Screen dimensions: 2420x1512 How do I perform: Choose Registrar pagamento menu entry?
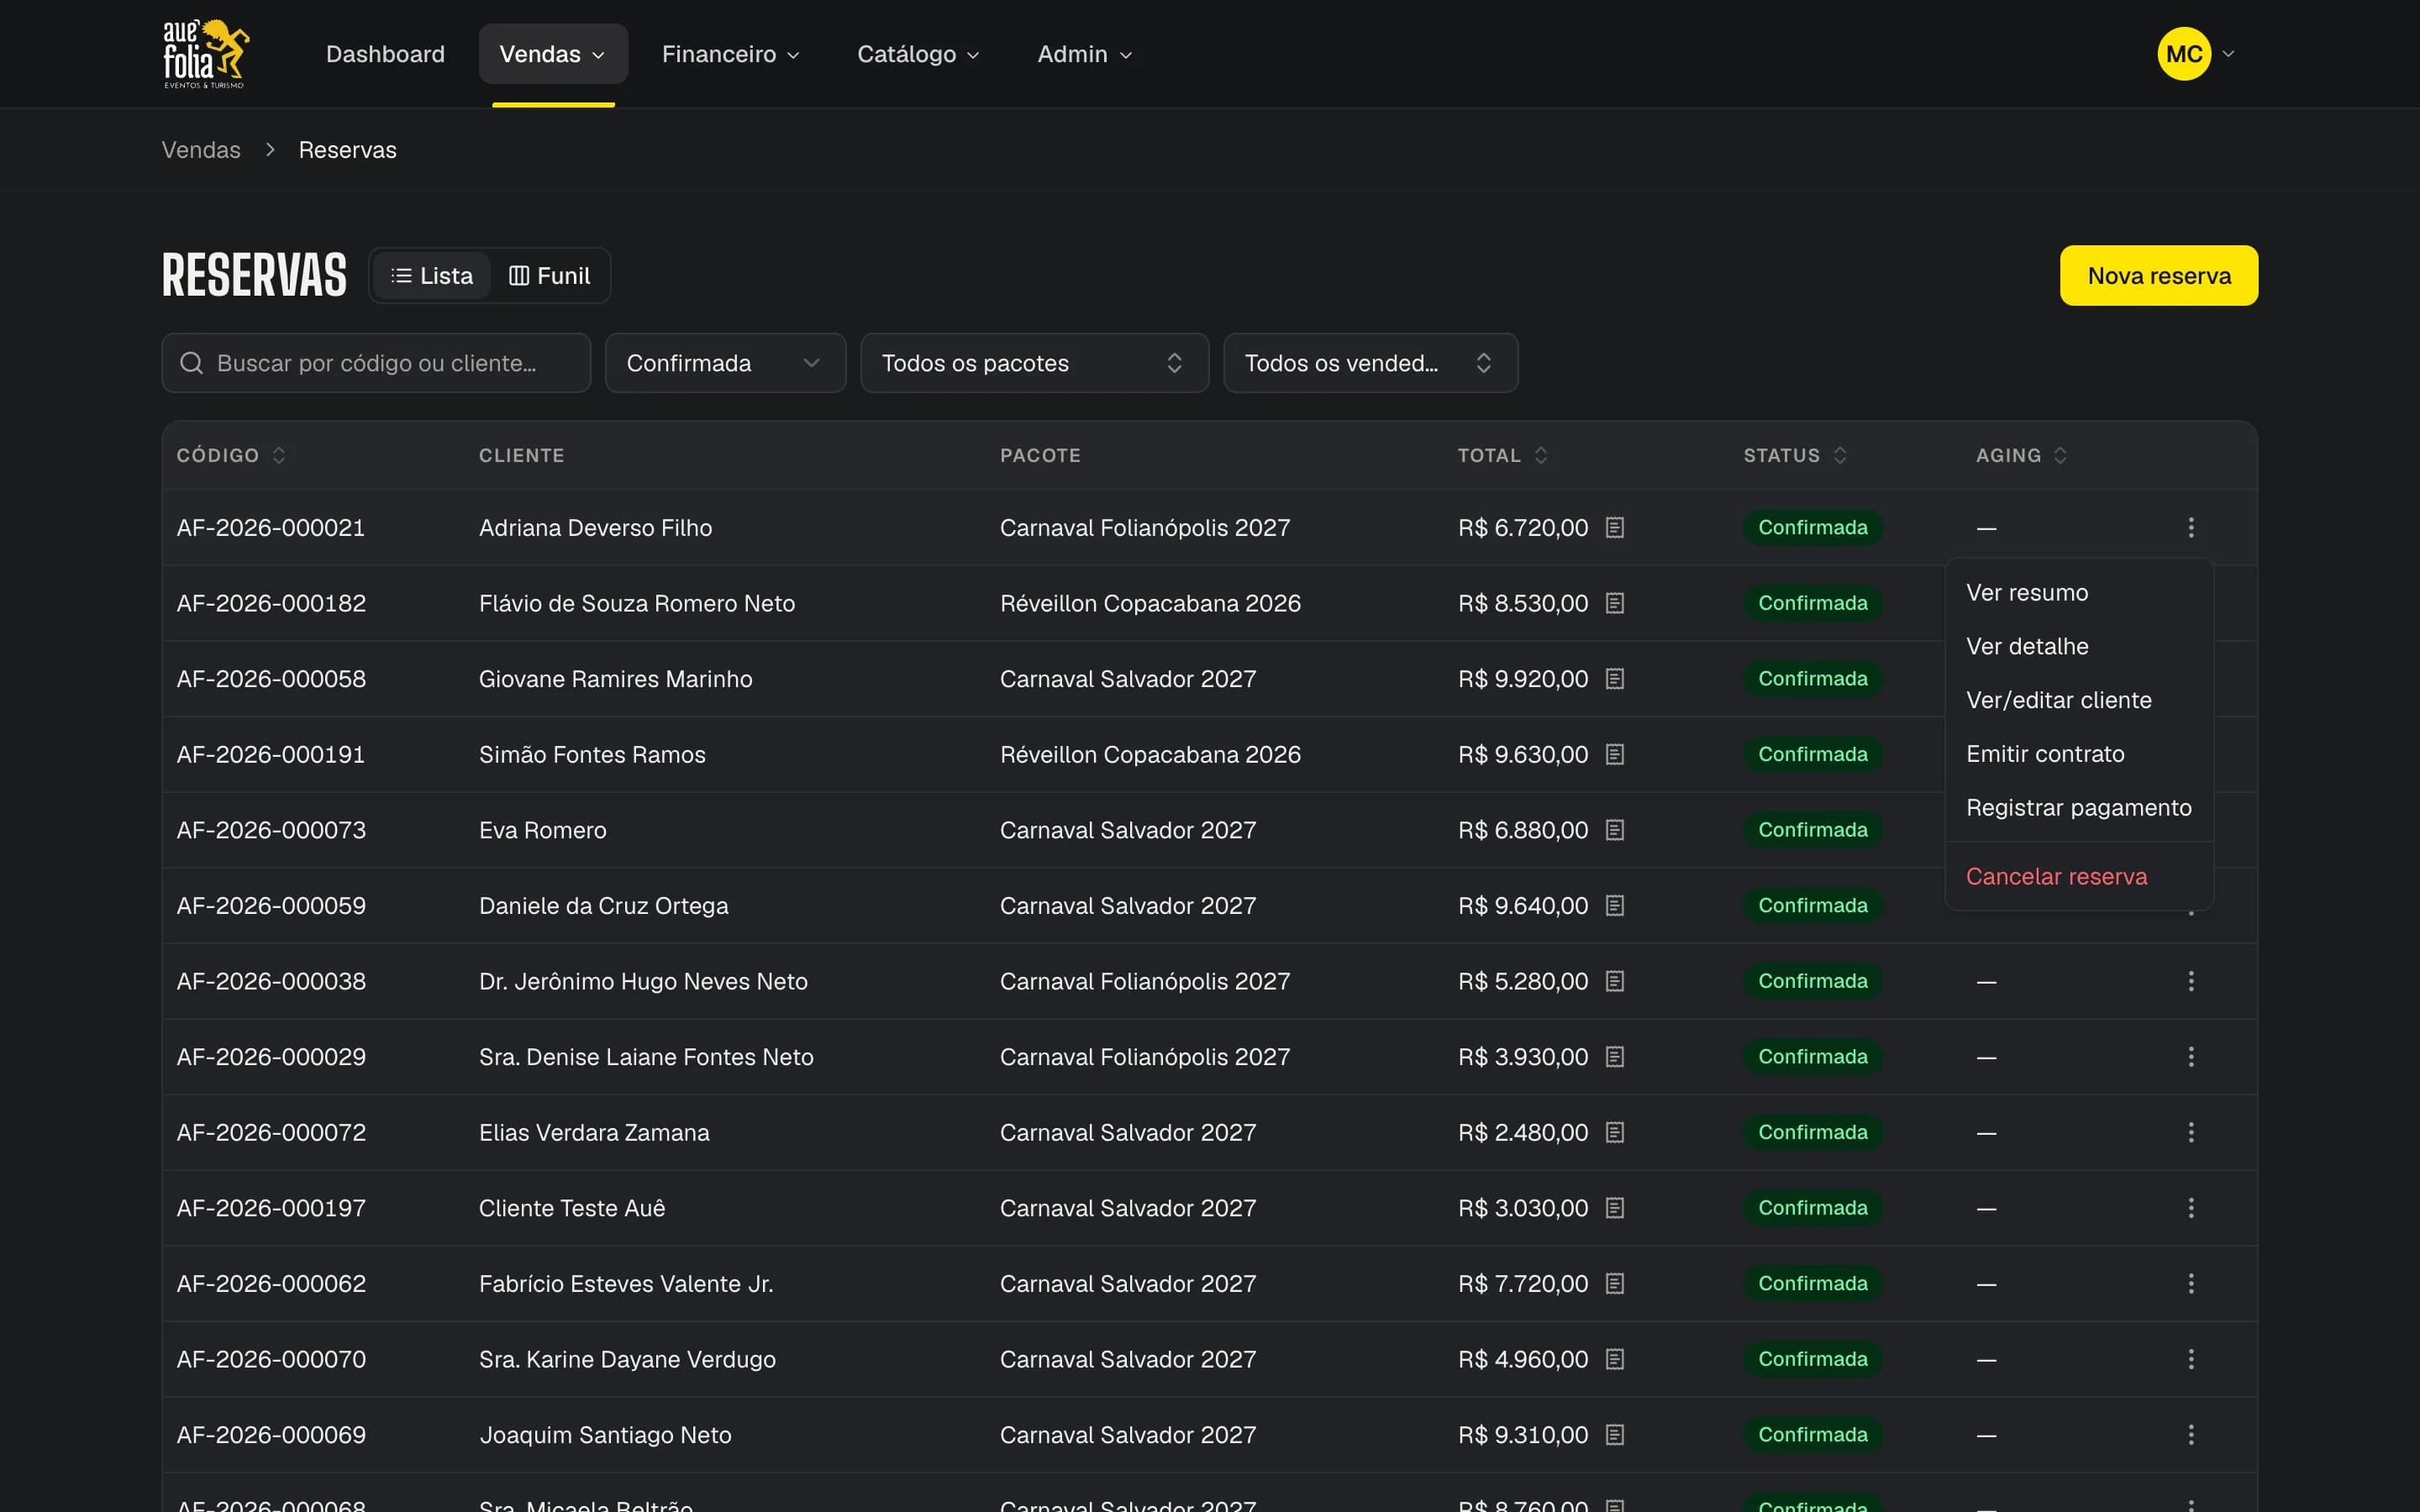point(2078,808)
